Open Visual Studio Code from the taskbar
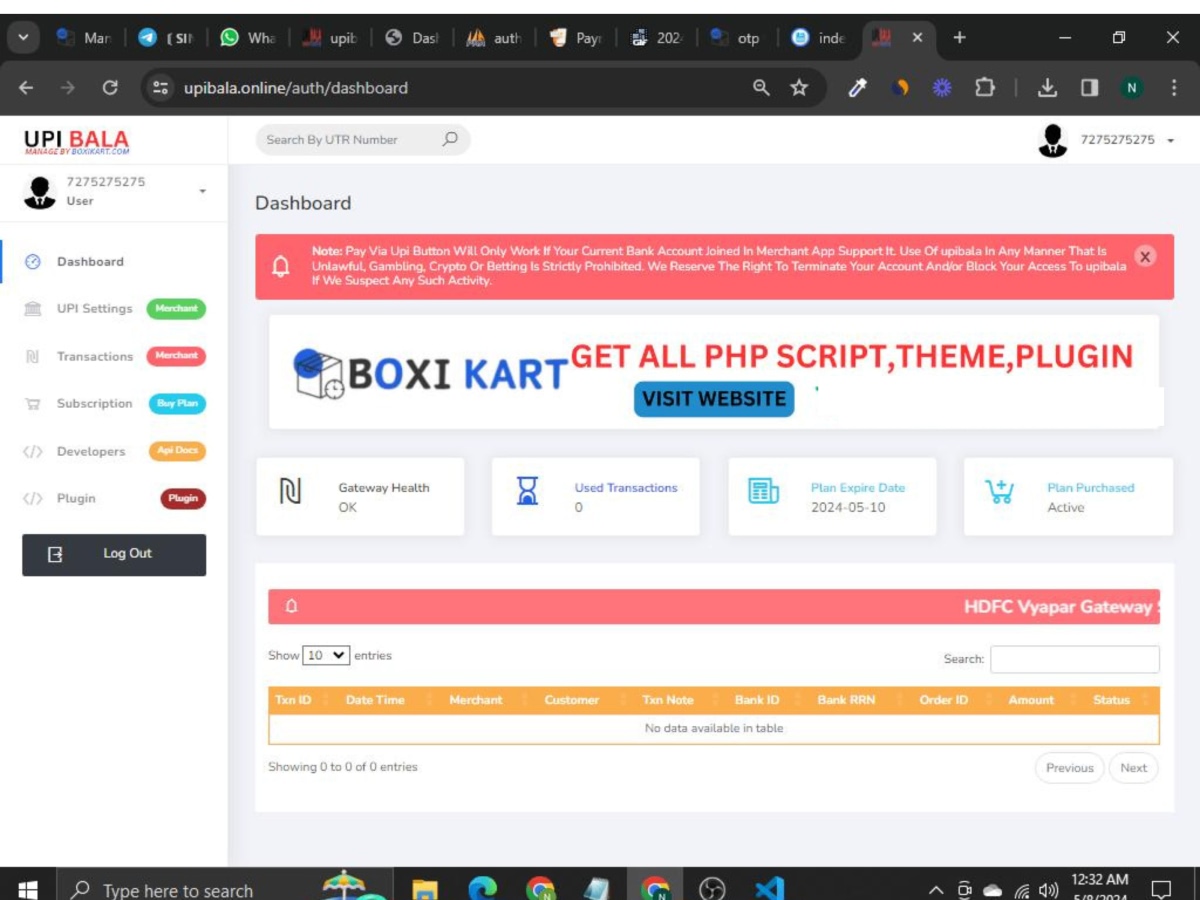The image size is (1200, 900). 770,888
